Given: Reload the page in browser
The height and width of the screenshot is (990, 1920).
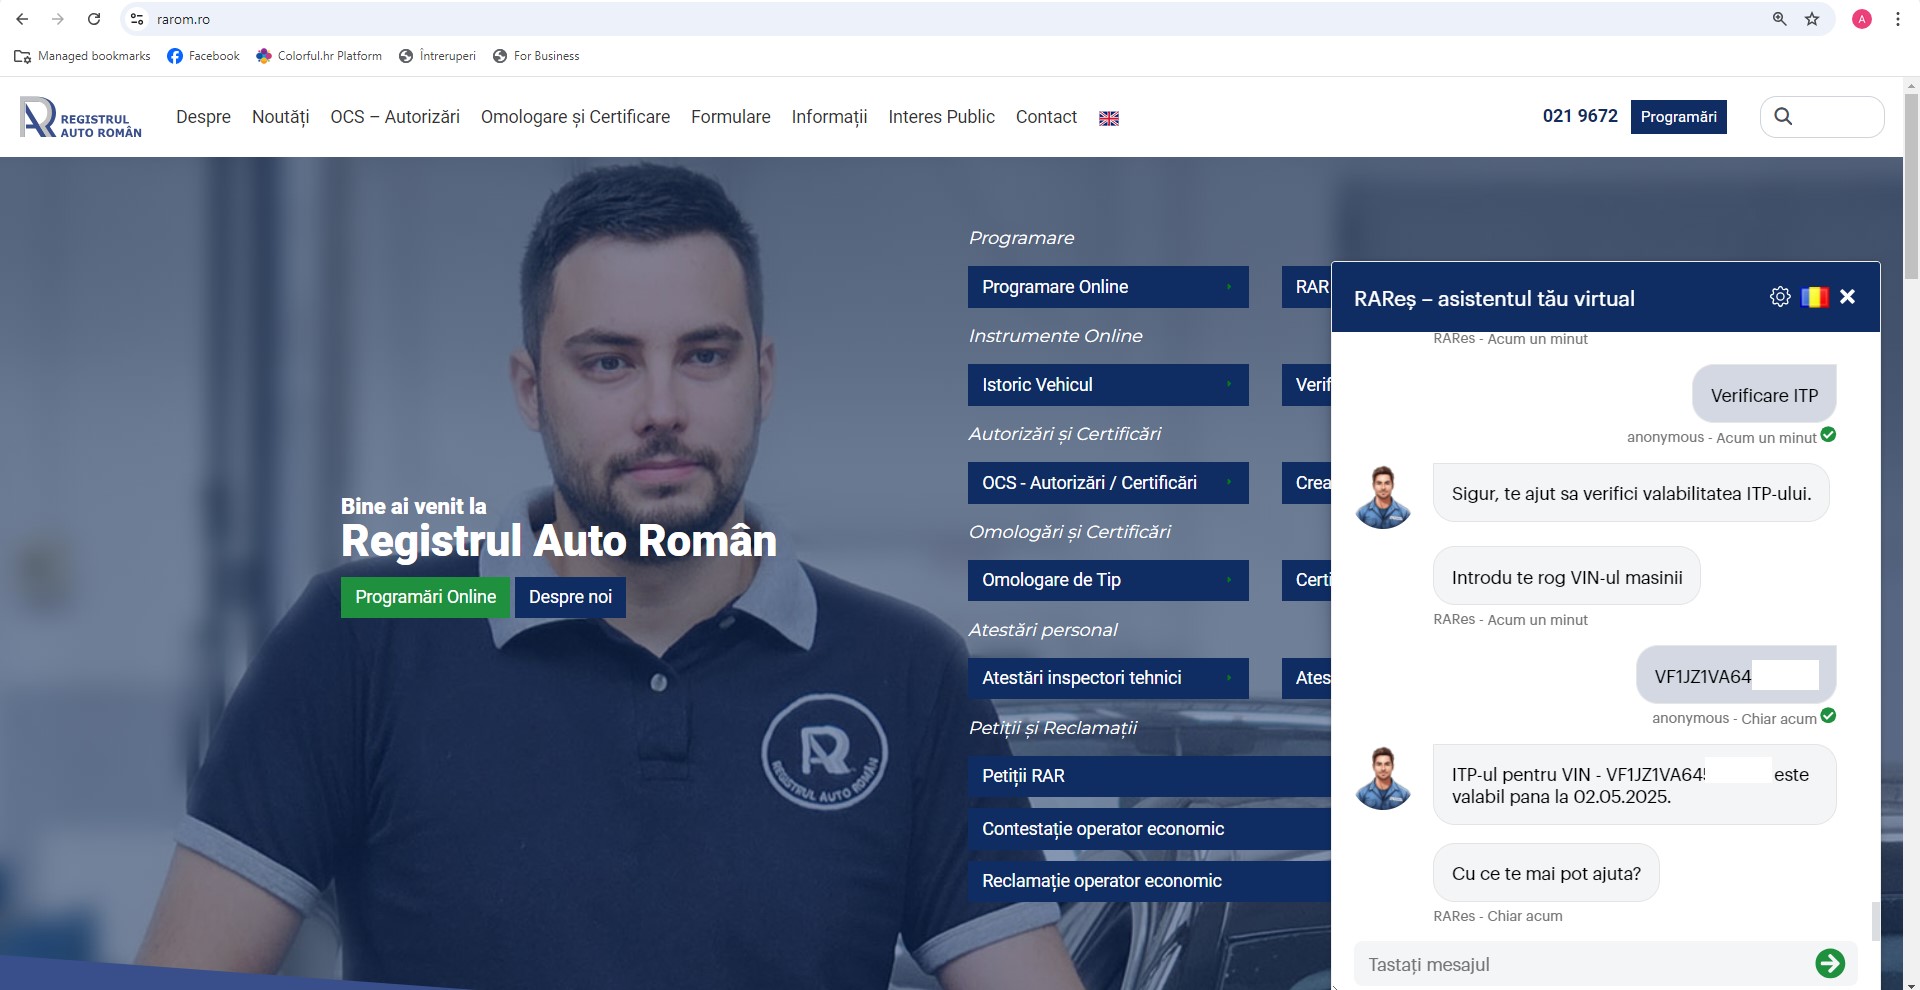Looking at the screenshot, I should (x=94, y=19).
